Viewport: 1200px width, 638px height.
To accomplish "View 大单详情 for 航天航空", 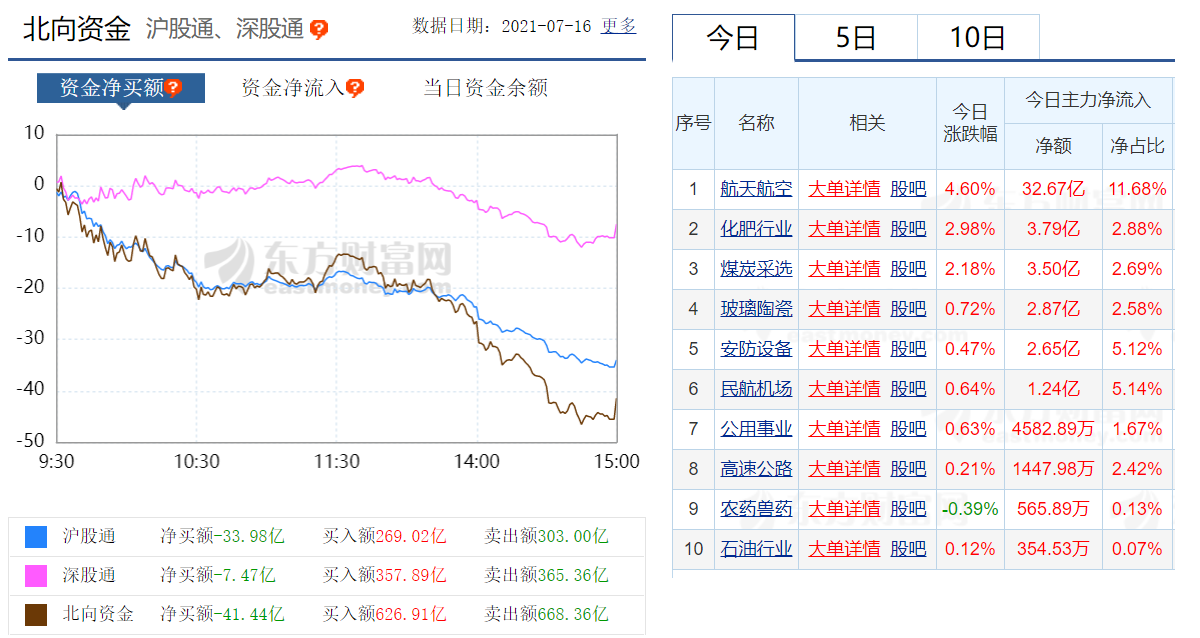I will pyautogui.click(x=844, y=188).
